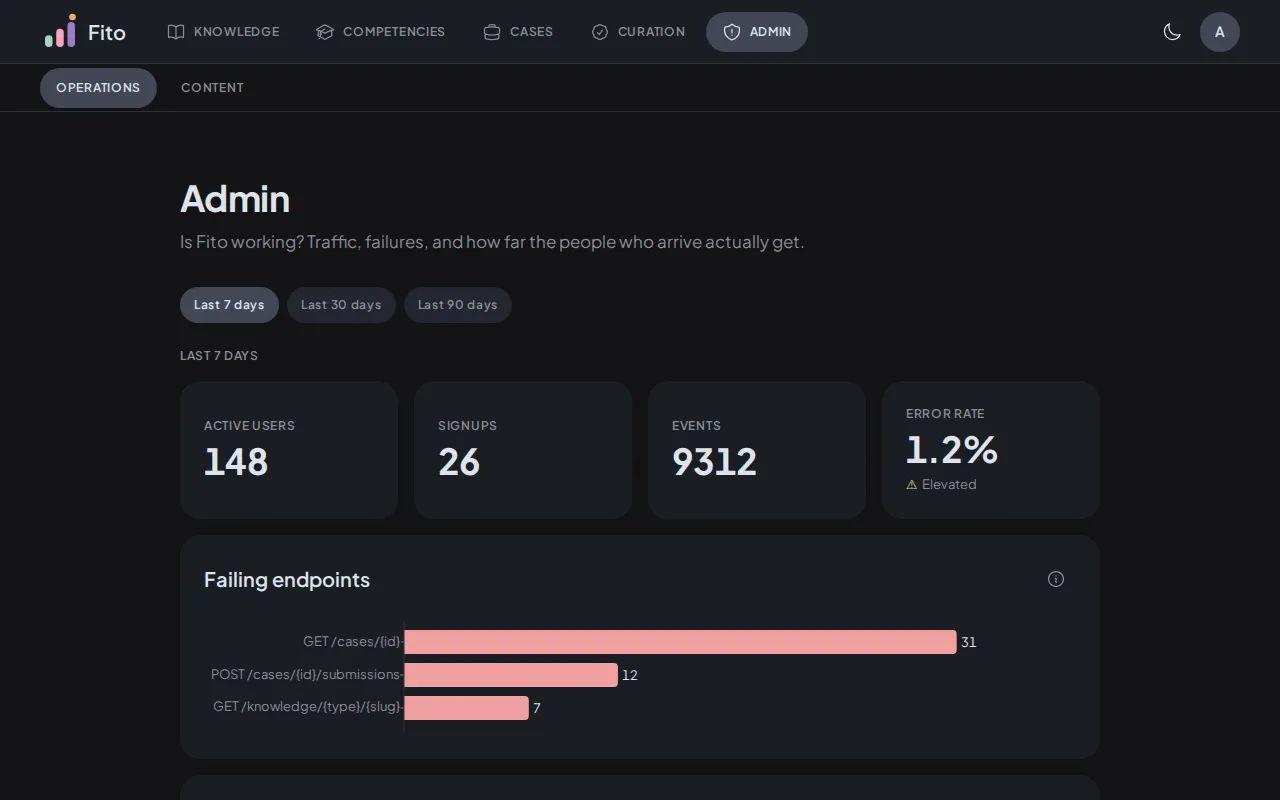Viewport: 1280px width, 800px height.
Task: Click the GET /knowledge/{type}/{slug} label
Action: coord(306,707)
